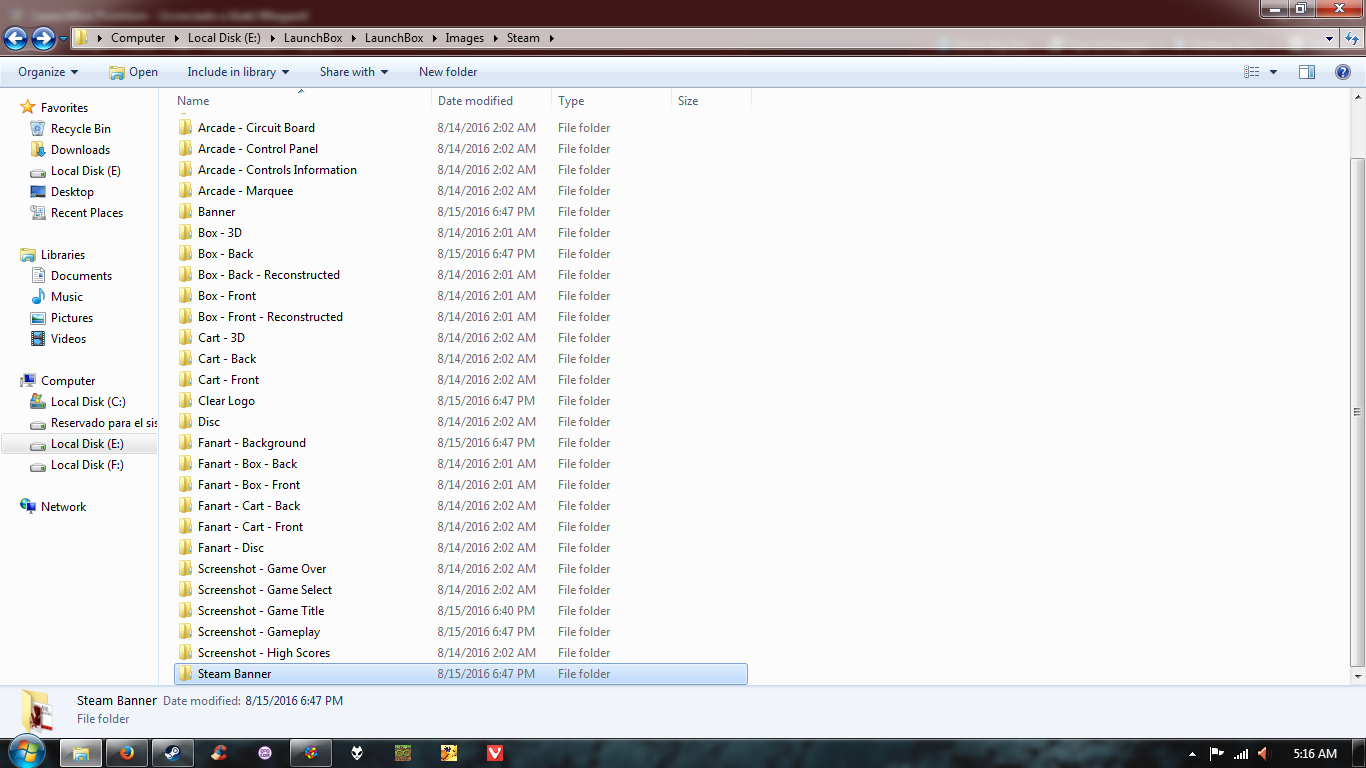Viewport: 1366px width, 768px height.
Task: Click the change view icon
Action: 1252,72
